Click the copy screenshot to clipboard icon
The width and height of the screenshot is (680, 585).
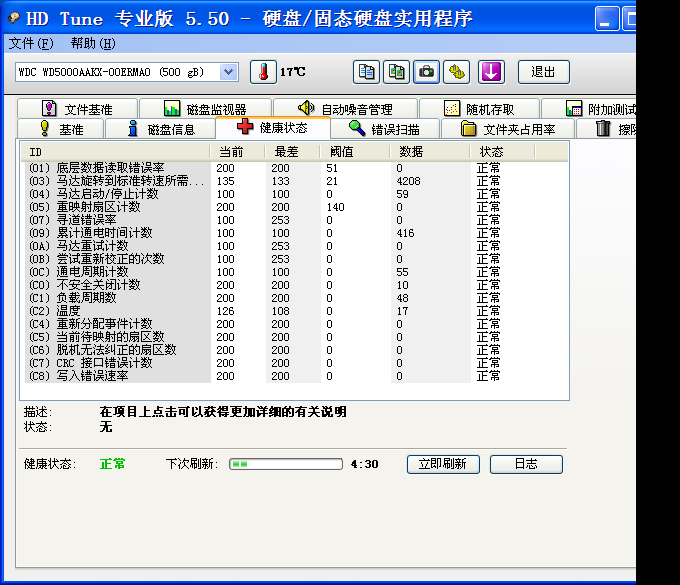coord(396,72)
